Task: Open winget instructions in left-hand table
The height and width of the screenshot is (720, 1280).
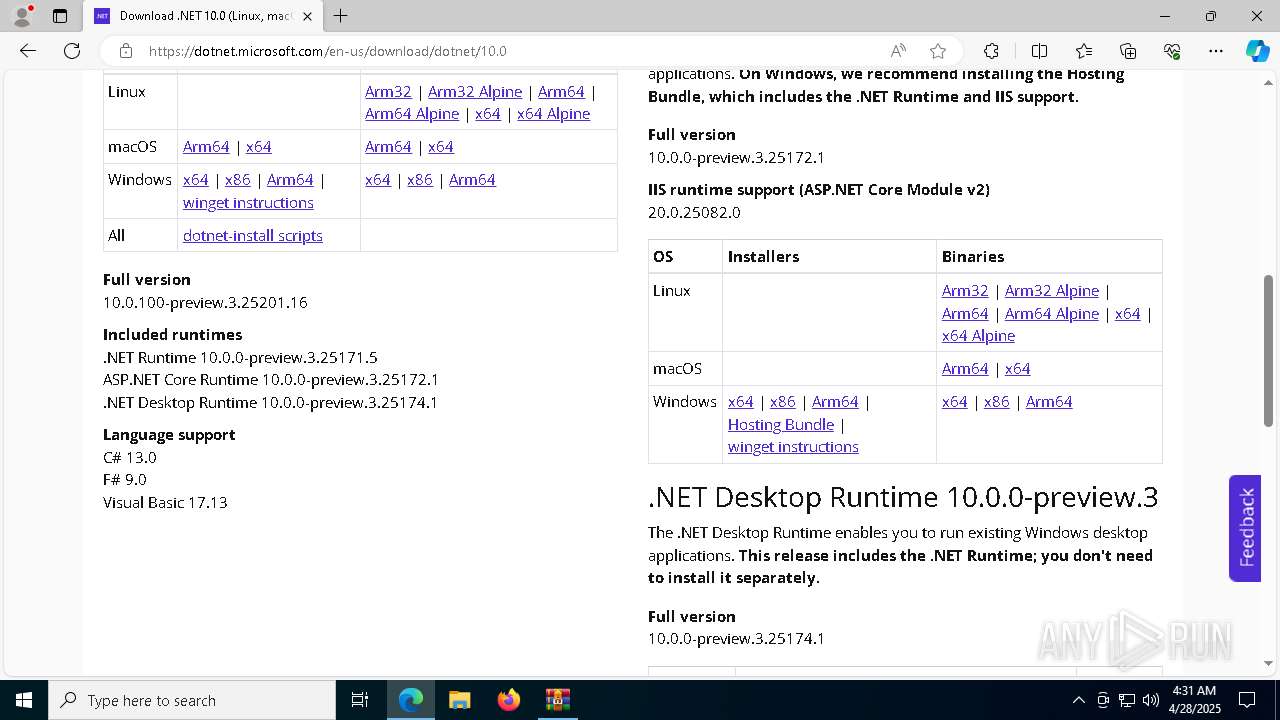Action: click(248, 203)
